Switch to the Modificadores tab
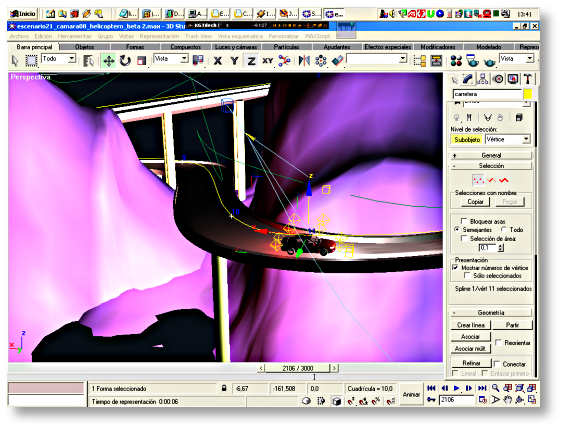This screenshot has height=430, width=563. pos(438,47)
